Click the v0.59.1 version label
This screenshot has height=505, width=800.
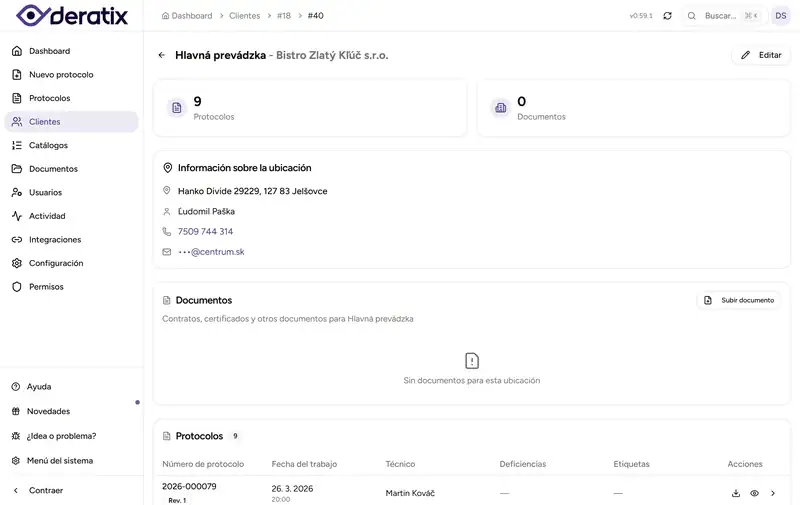point(641,16)
